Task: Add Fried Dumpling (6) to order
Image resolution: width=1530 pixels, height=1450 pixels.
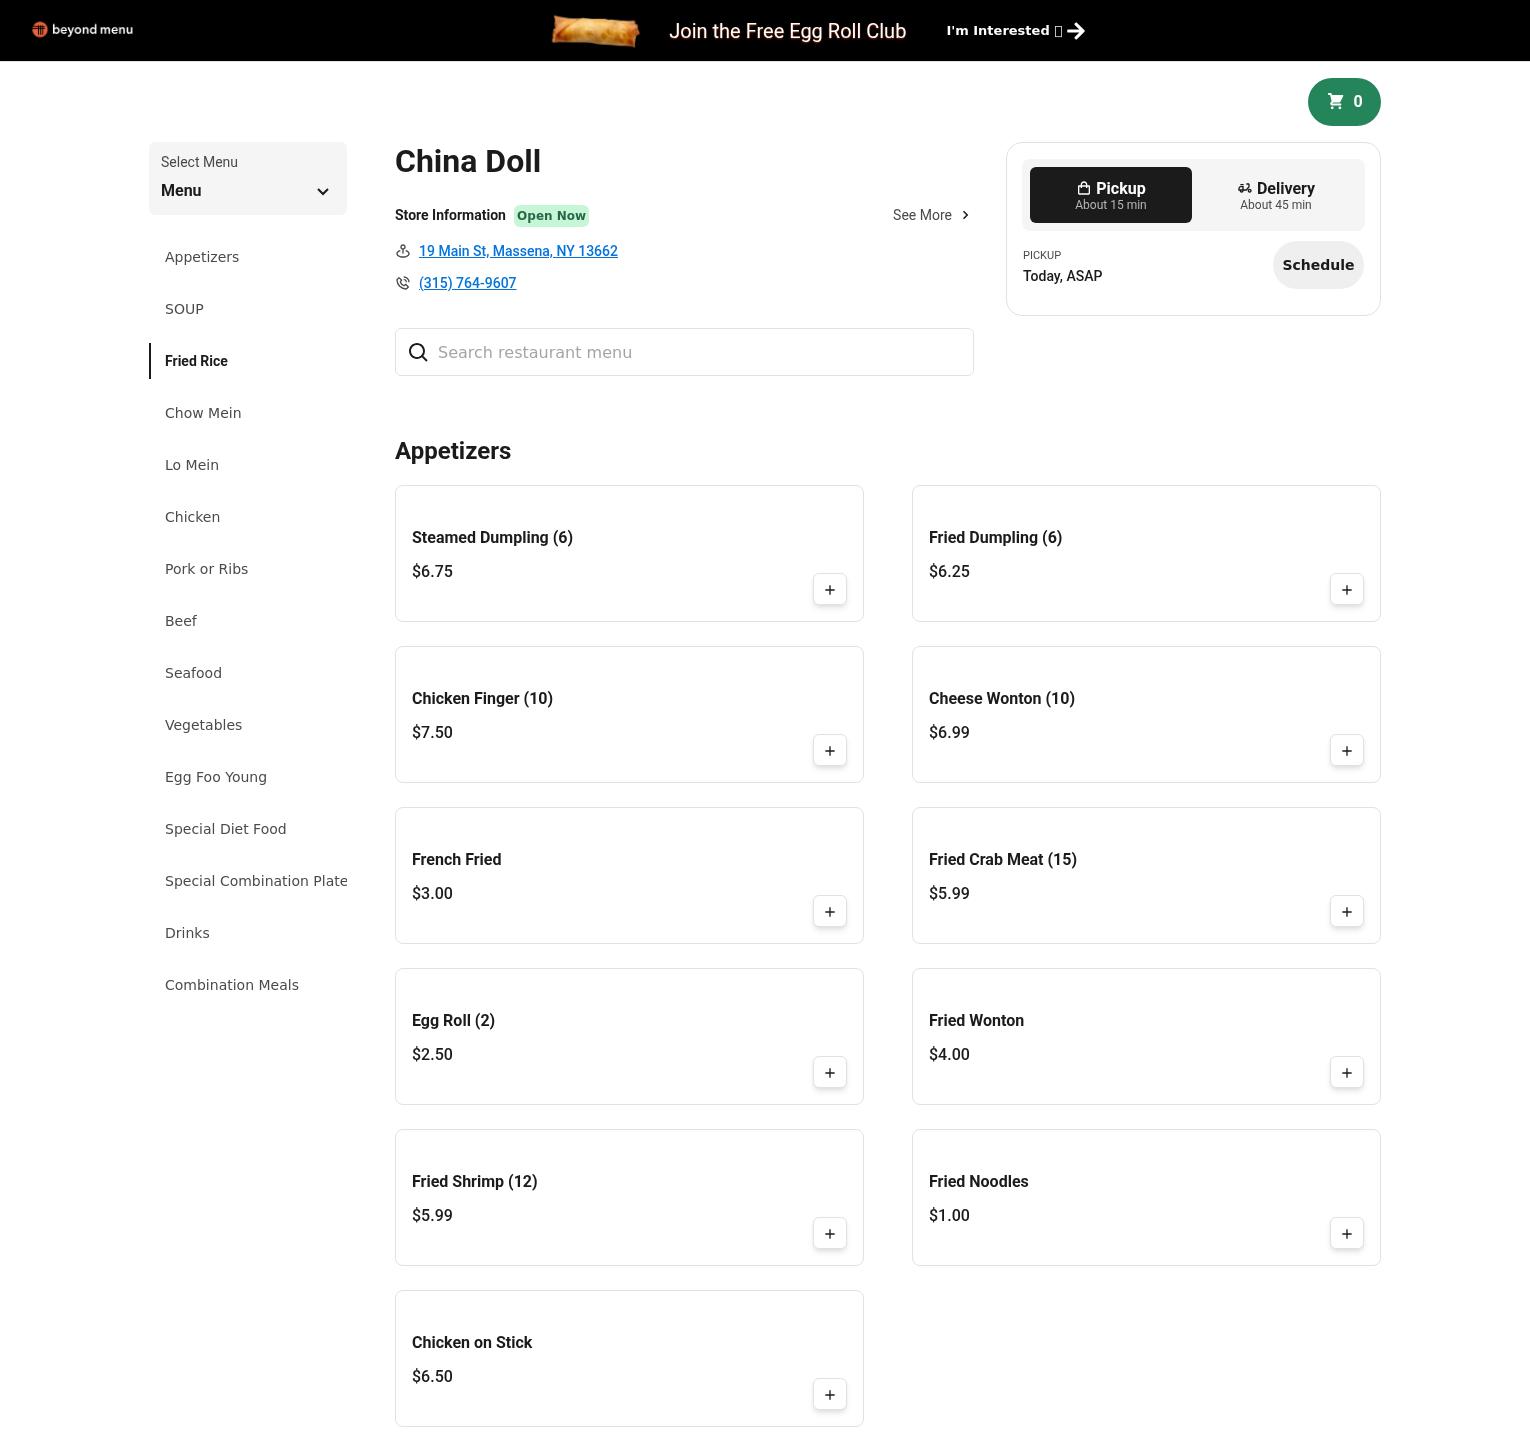Action: pyautogui.click(x=1346, y=590)
